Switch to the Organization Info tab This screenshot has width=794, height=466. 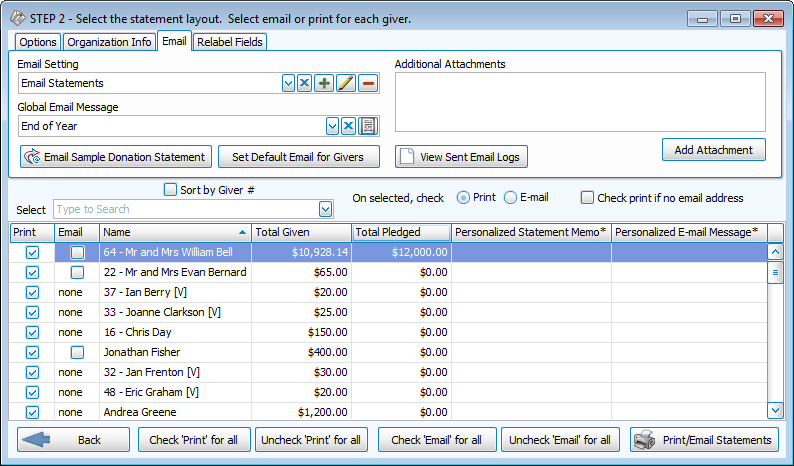pyautogui.click(x=110, y=42)
